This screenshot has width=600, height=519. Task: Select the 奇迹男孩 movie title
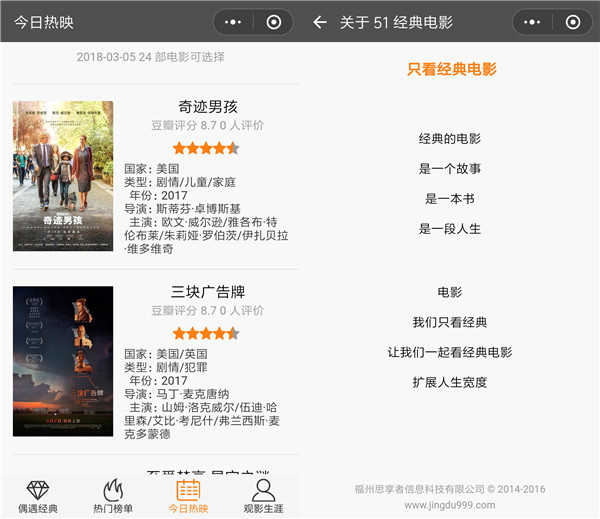coord(207,107)
